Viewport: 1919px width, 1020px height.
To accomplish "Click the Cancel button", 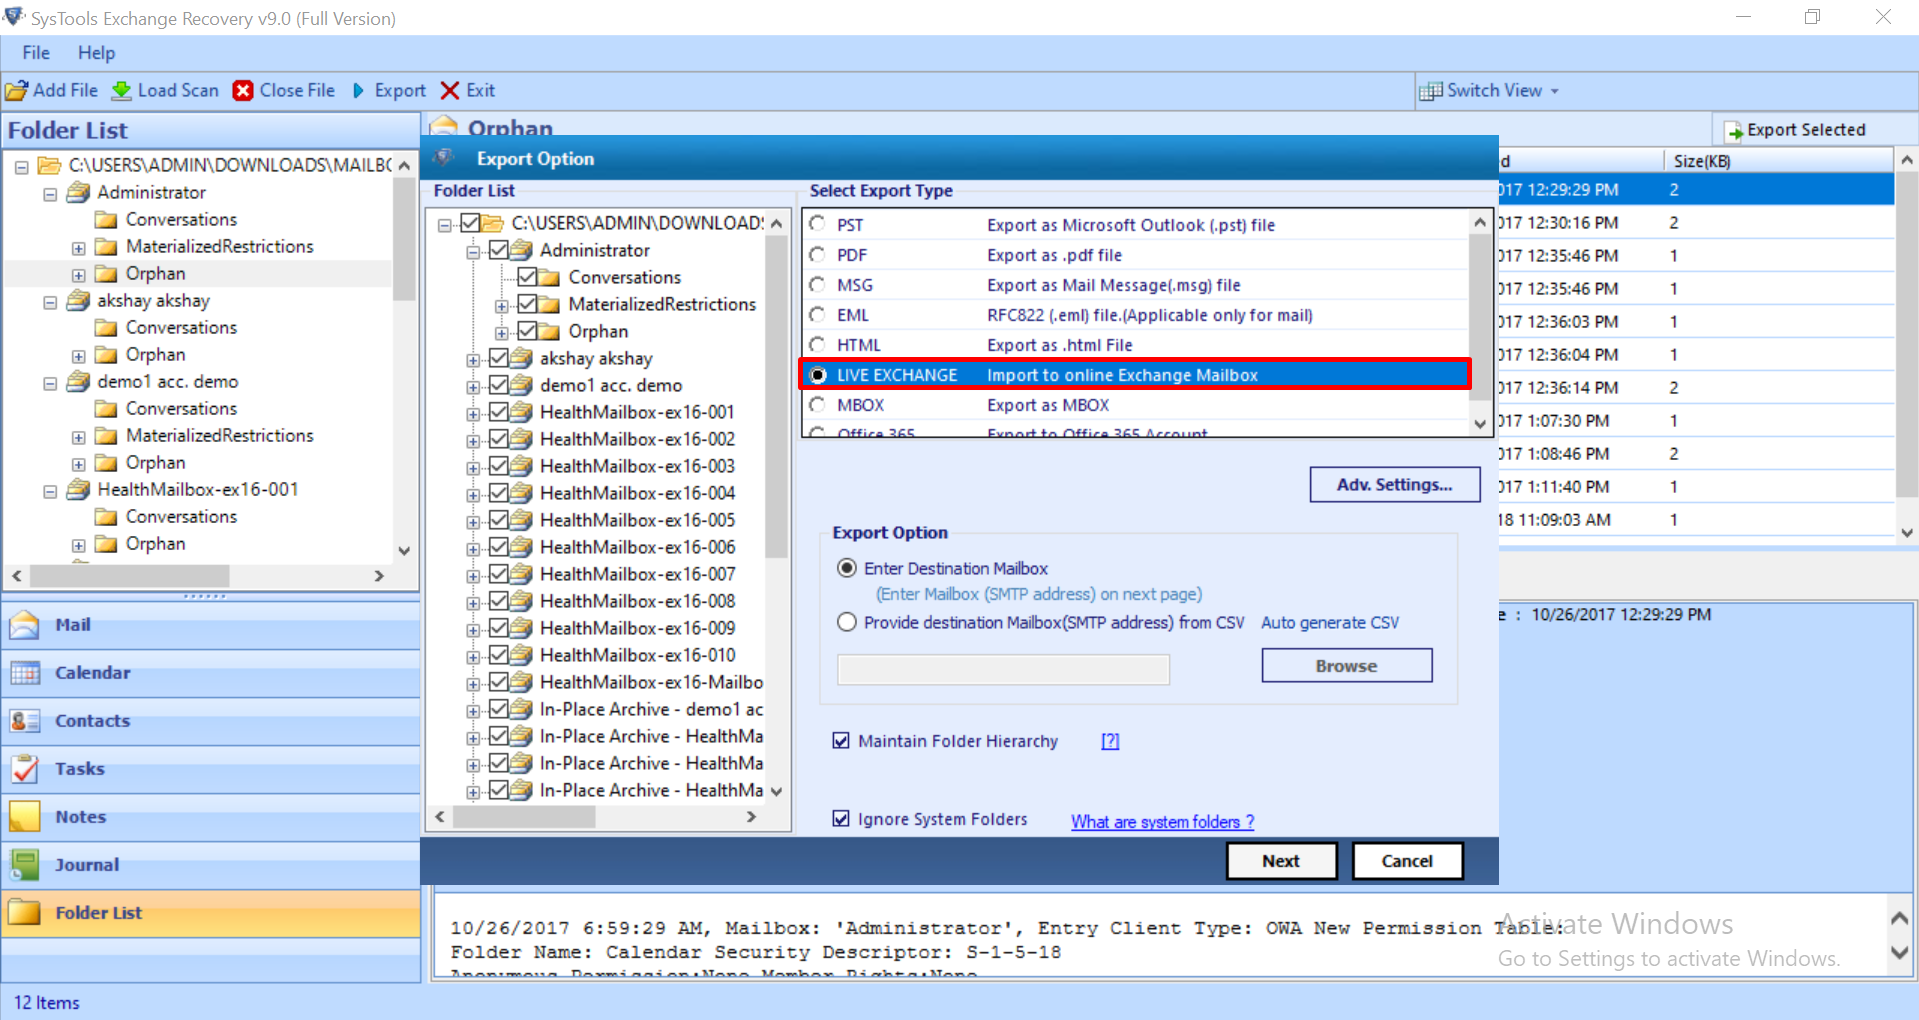I will [1407, 861].
